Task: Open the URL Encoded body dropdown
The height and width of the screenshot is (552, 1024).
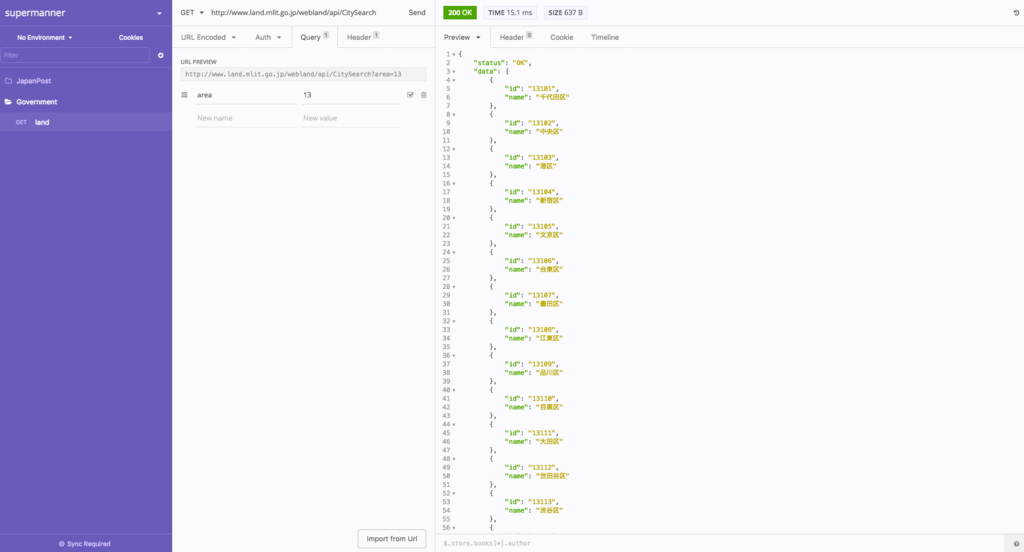Action: pos(208,37)
